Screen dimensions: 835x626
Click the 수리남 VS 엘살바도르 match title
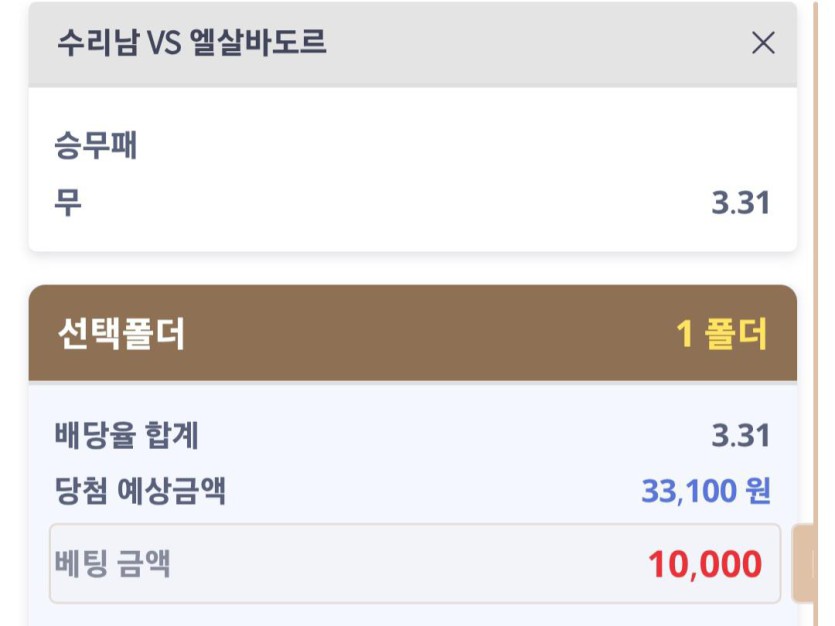click(191, 43)
